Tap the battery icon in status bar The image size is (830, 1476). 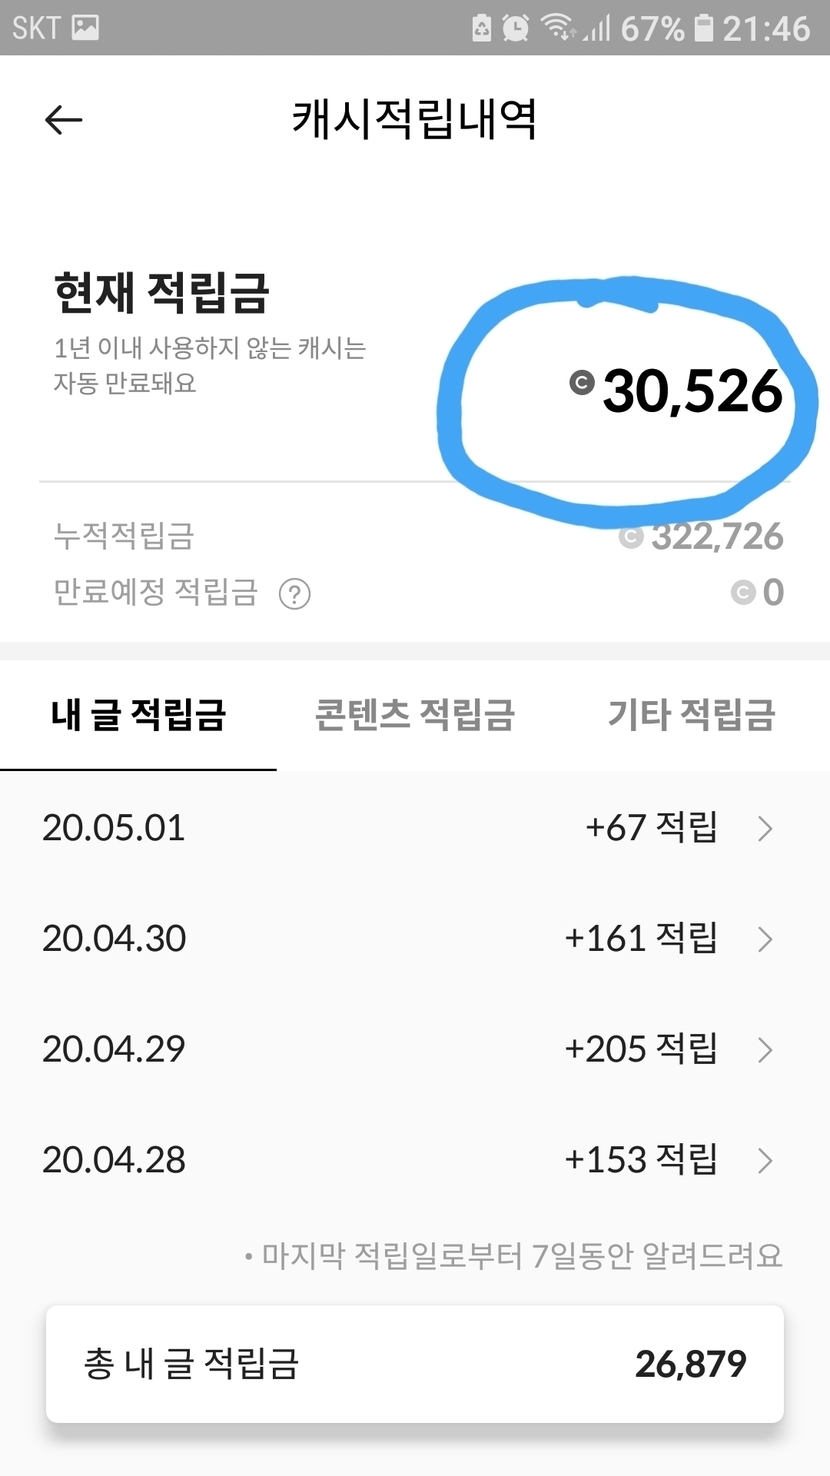704,28
